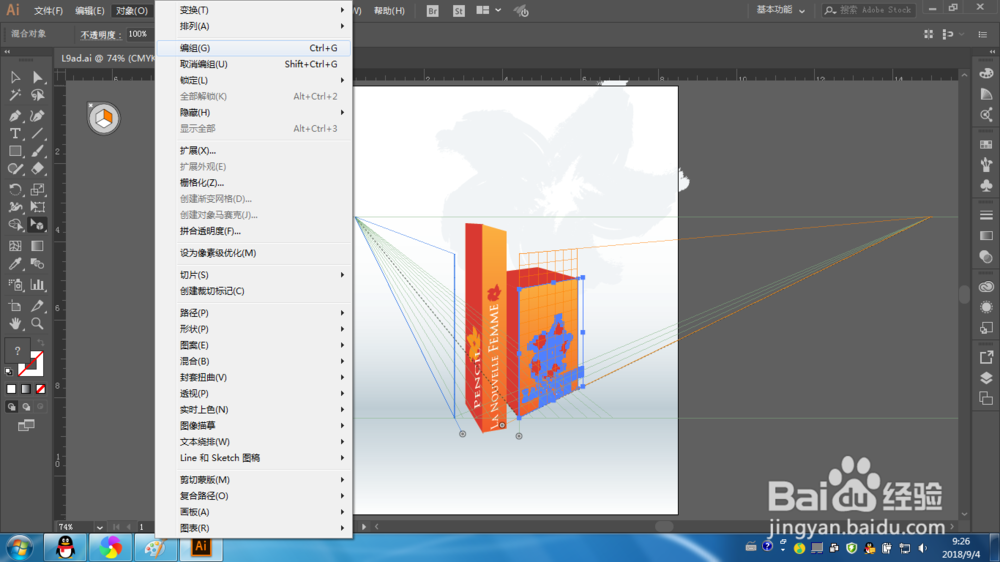Change the screen mode
The width and height of the screenshot is (1000, 562).
click(26, 425)
